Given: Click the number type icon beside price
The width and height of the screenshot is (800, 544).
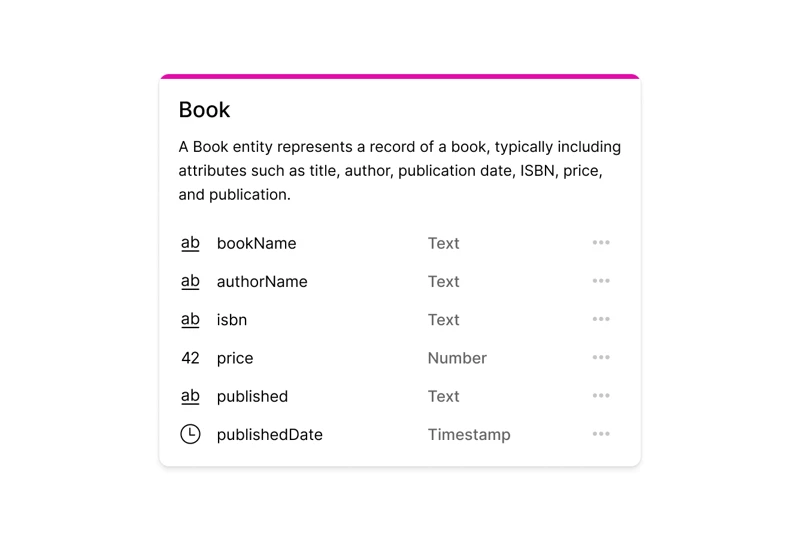Looking at the screenshot, I should (x=190, y=358).
